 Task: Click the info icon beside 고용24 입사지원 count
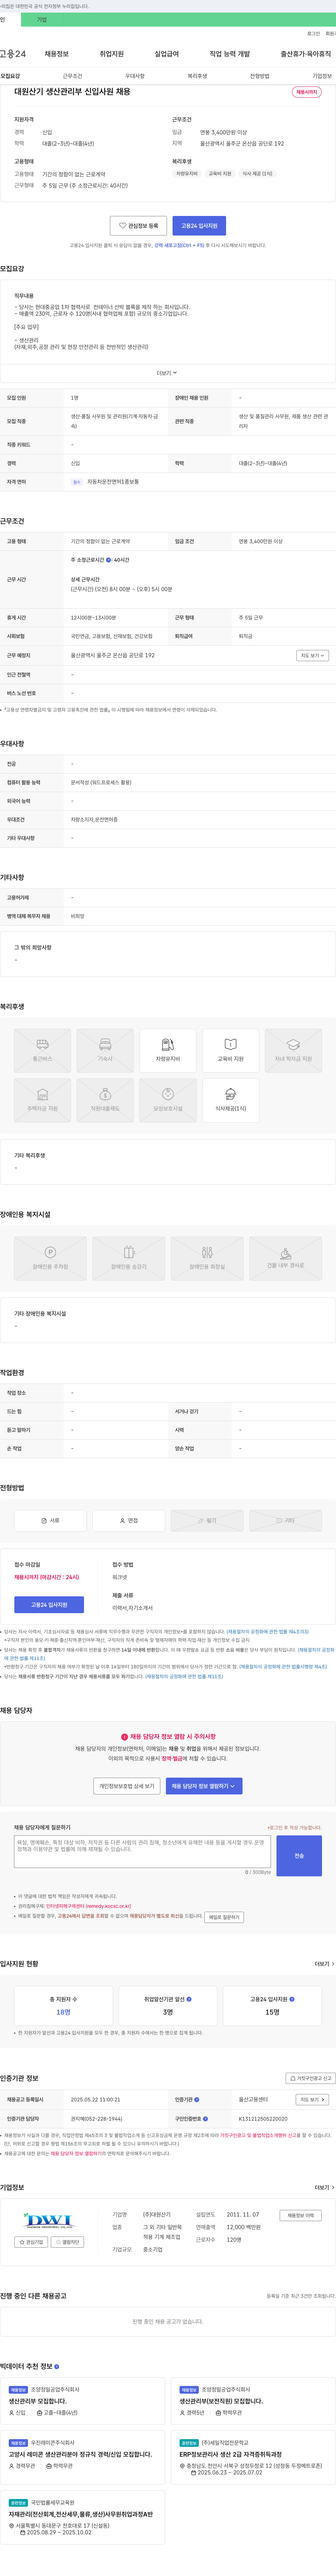point(292,1999)
